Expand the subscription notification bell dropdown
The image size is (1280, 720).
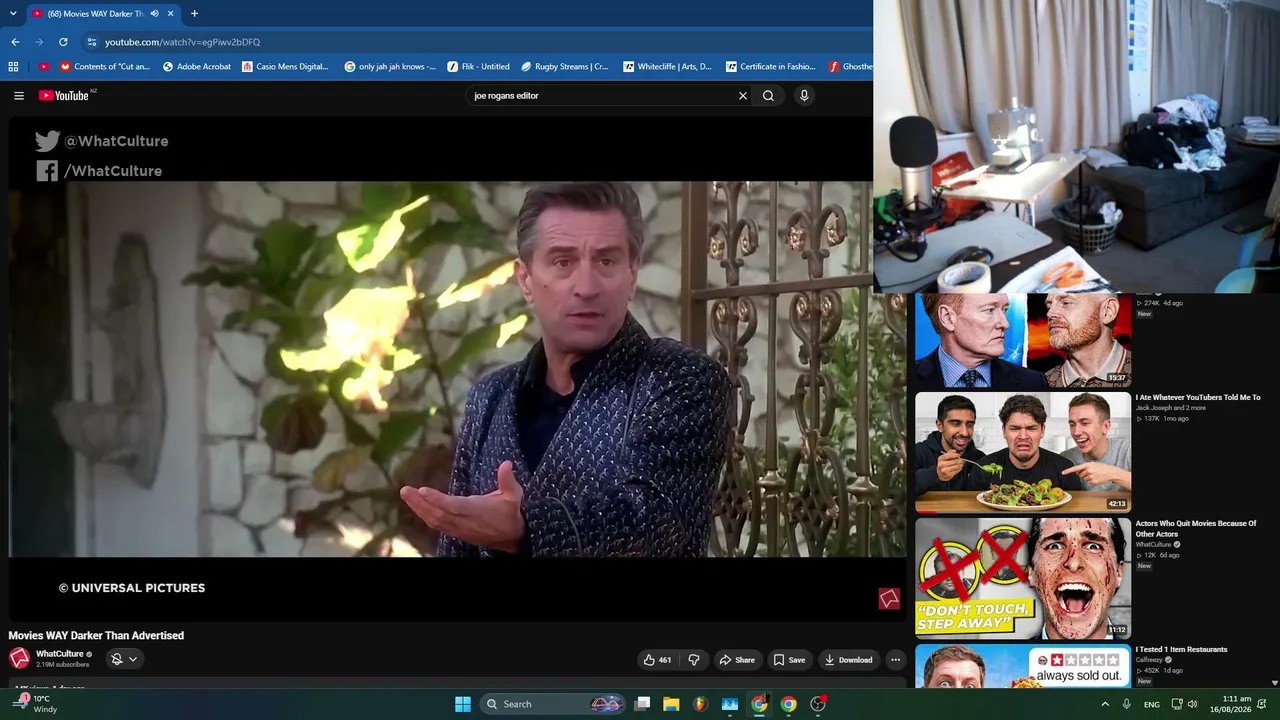124,659
